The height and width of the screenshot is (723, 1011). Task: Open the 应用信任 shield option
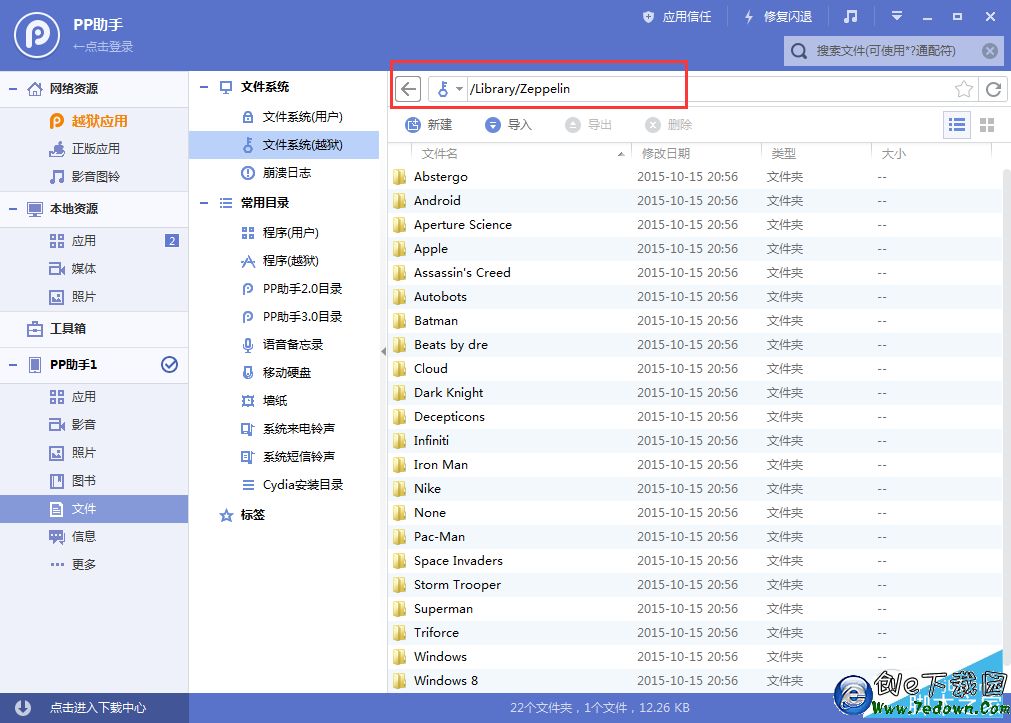point(677,17)
